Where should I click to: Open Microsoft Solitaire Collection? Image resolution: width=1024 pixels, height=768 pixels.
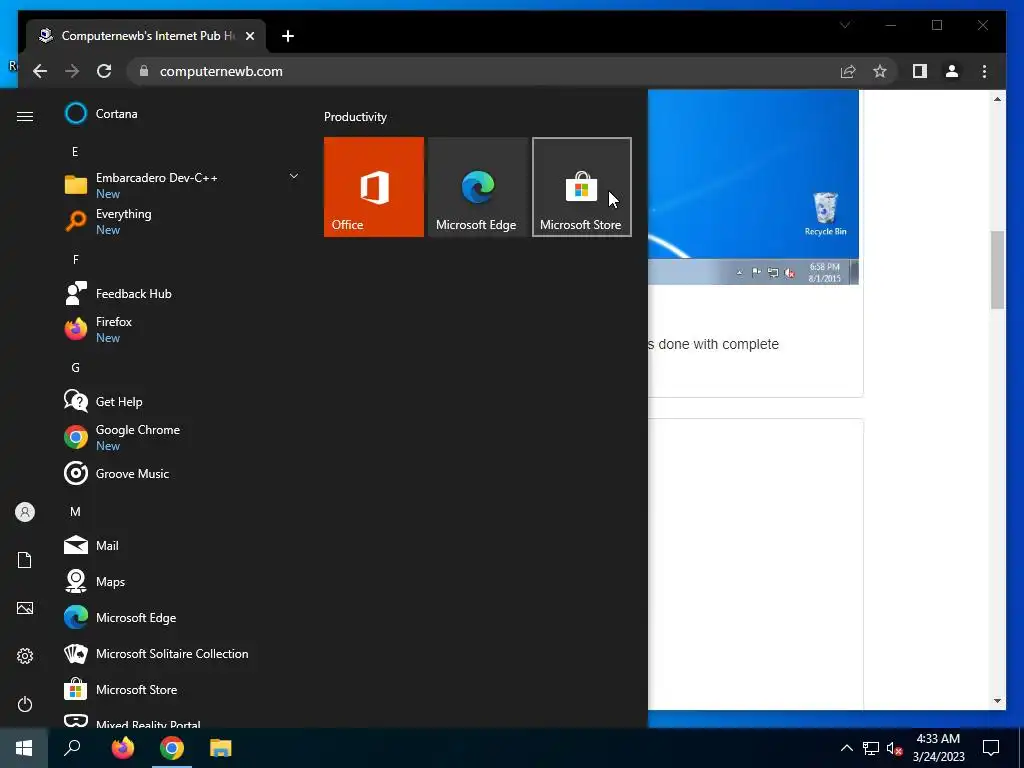[x=180, y=654]
